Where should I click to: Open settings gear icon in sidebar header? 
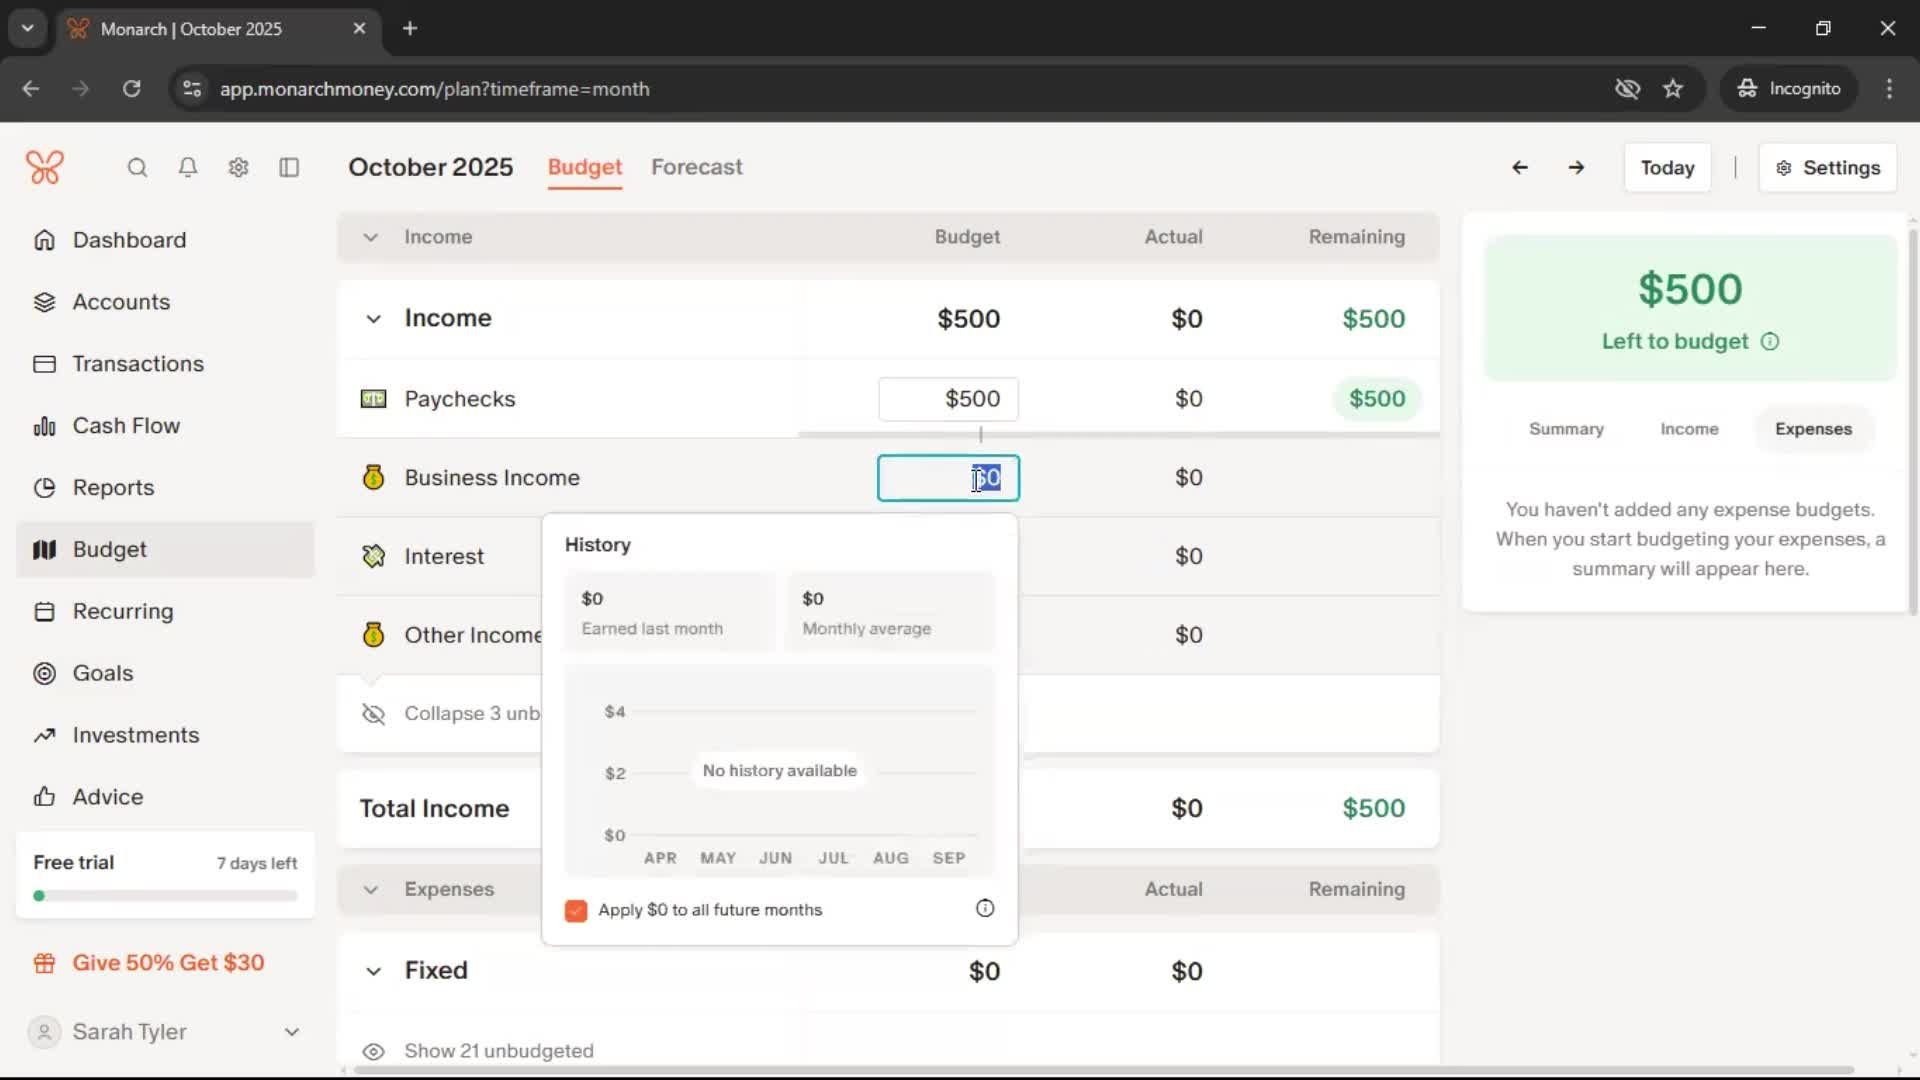pyautogui.click(x=238, y=167)
